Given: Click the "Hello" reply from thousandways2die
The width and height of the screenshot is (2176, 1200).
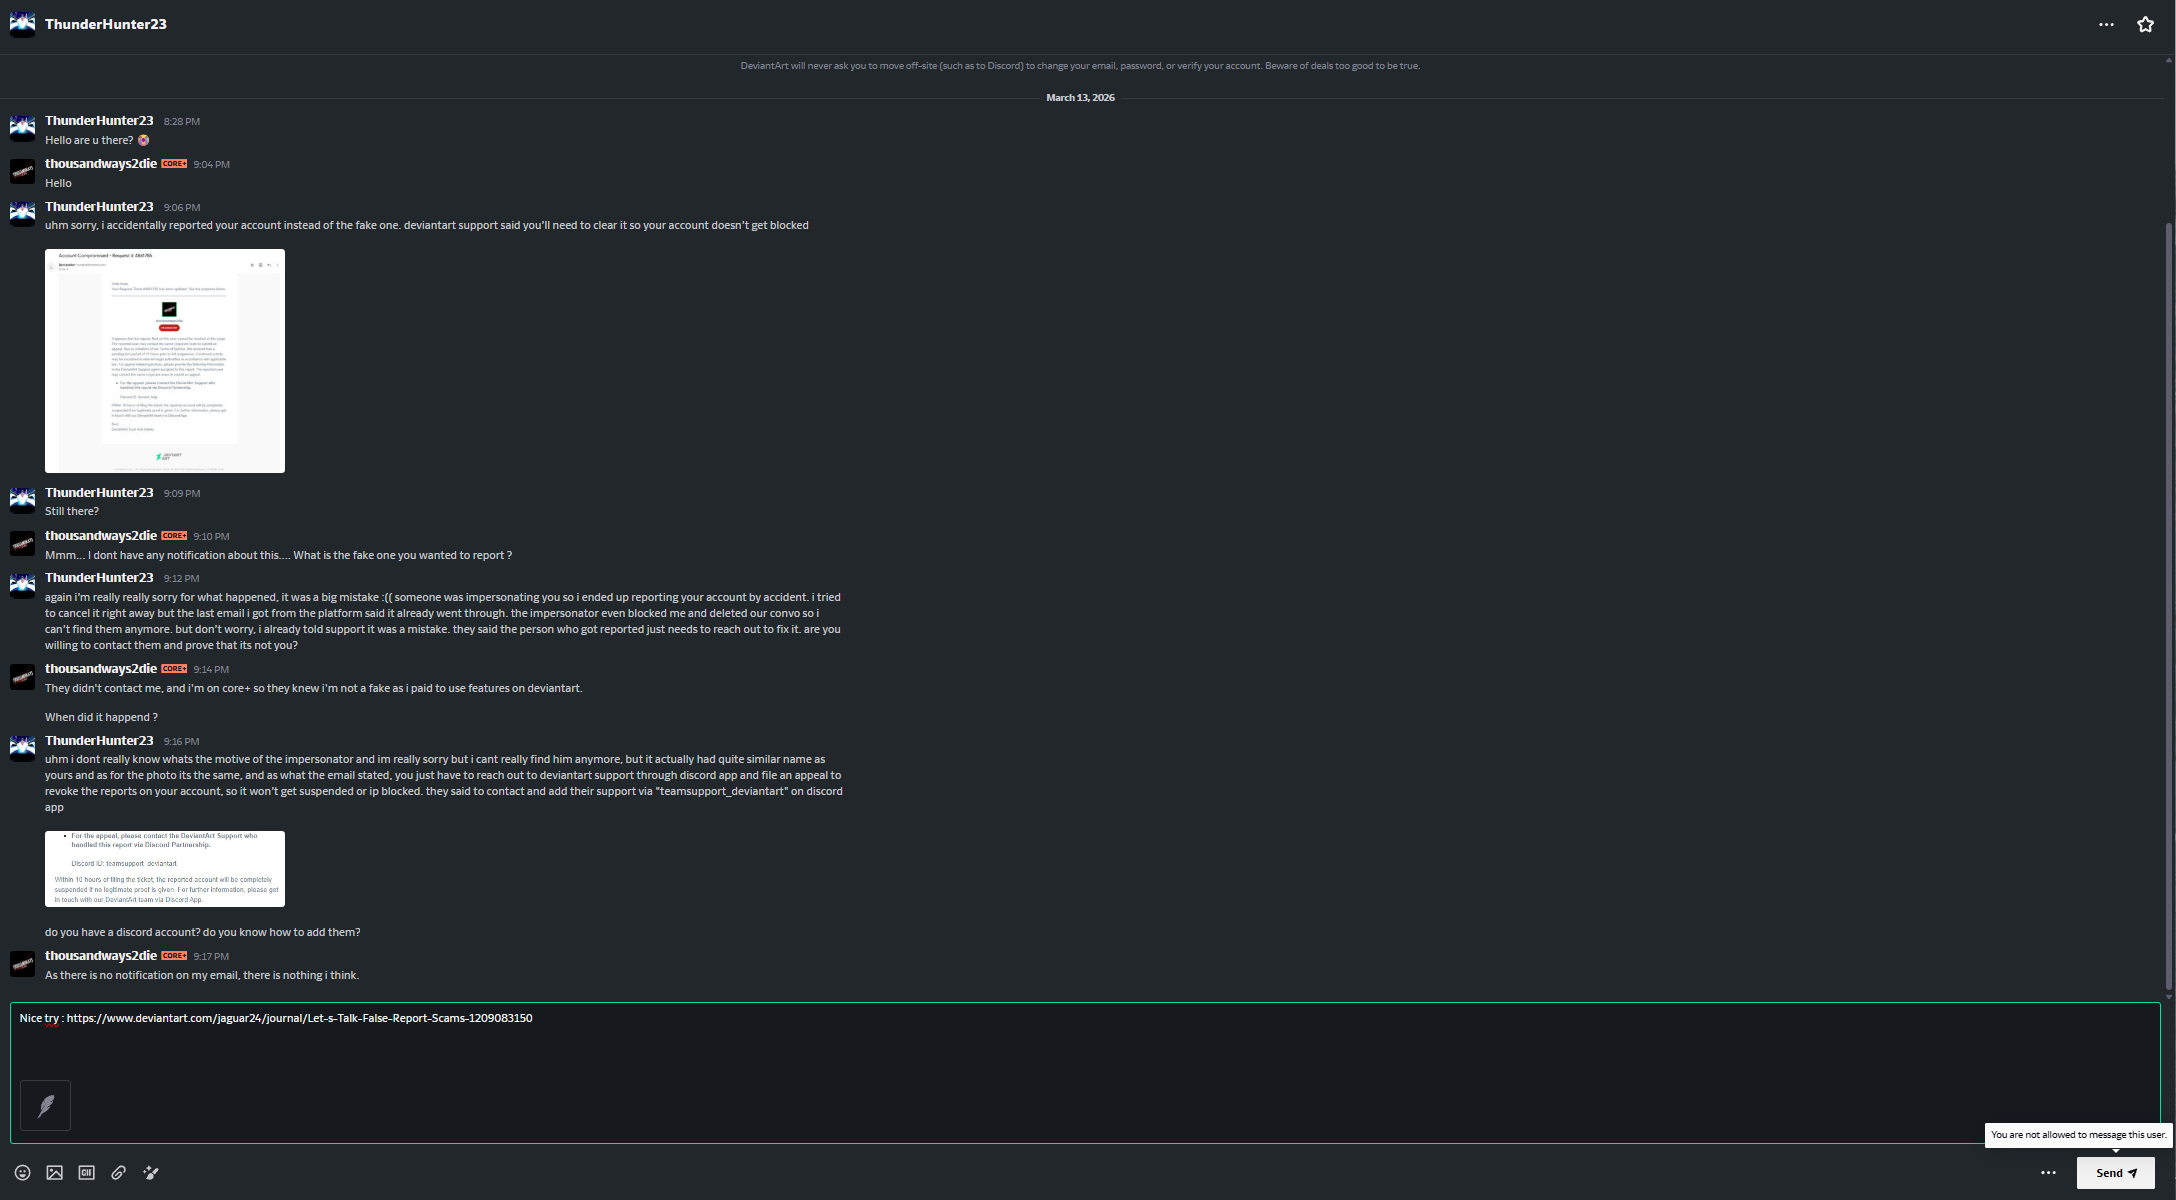Looking at the screenshot, I should tap(58, 183).
